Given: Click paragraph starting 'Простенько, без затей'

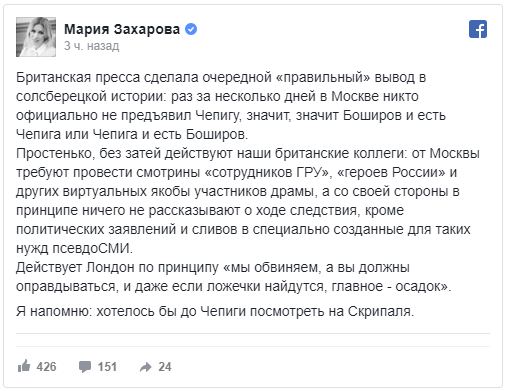Looking at the screenshot, I should (248, 201).
